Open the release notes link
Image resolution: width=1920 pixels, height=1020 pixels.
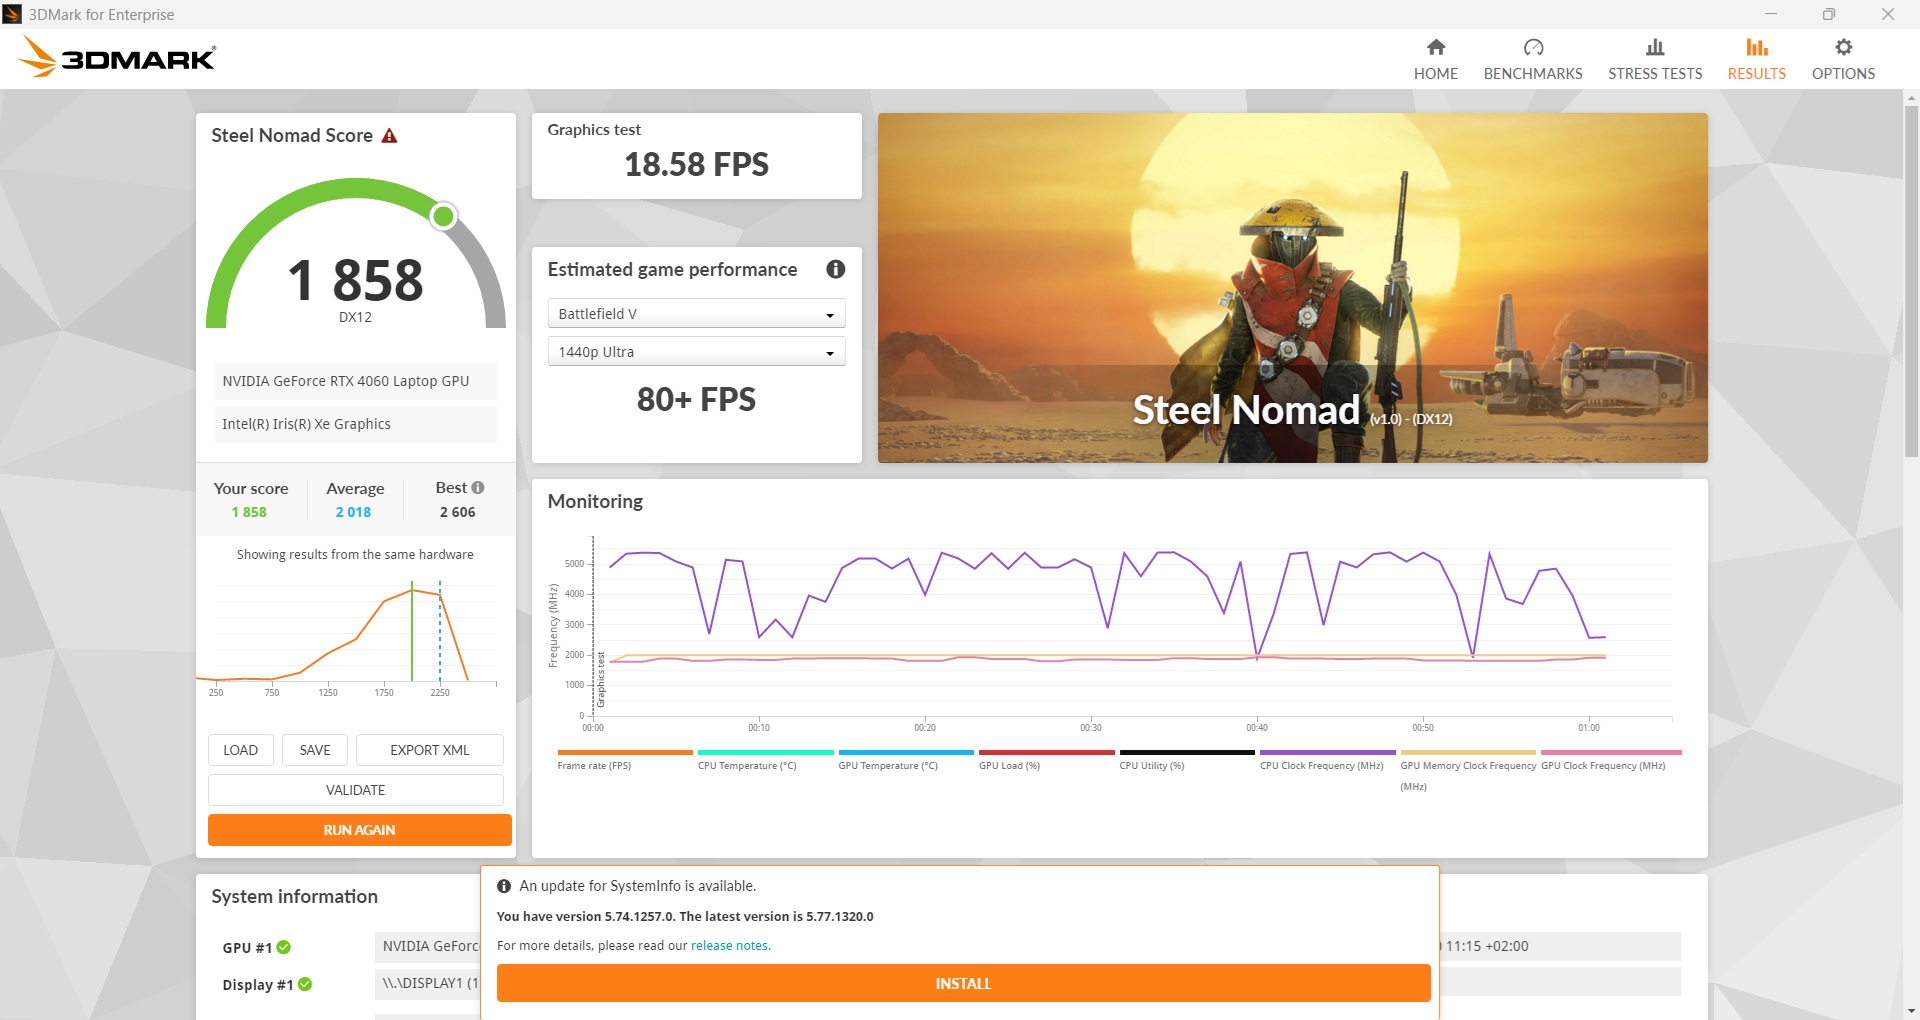pyautogui.click(x=729, y=946)
